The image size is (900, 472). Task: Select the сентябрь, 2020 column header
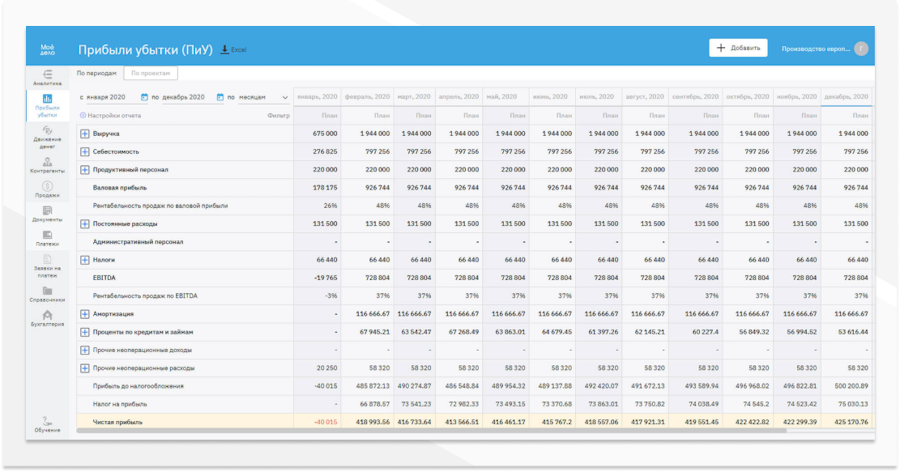(695, 96)
